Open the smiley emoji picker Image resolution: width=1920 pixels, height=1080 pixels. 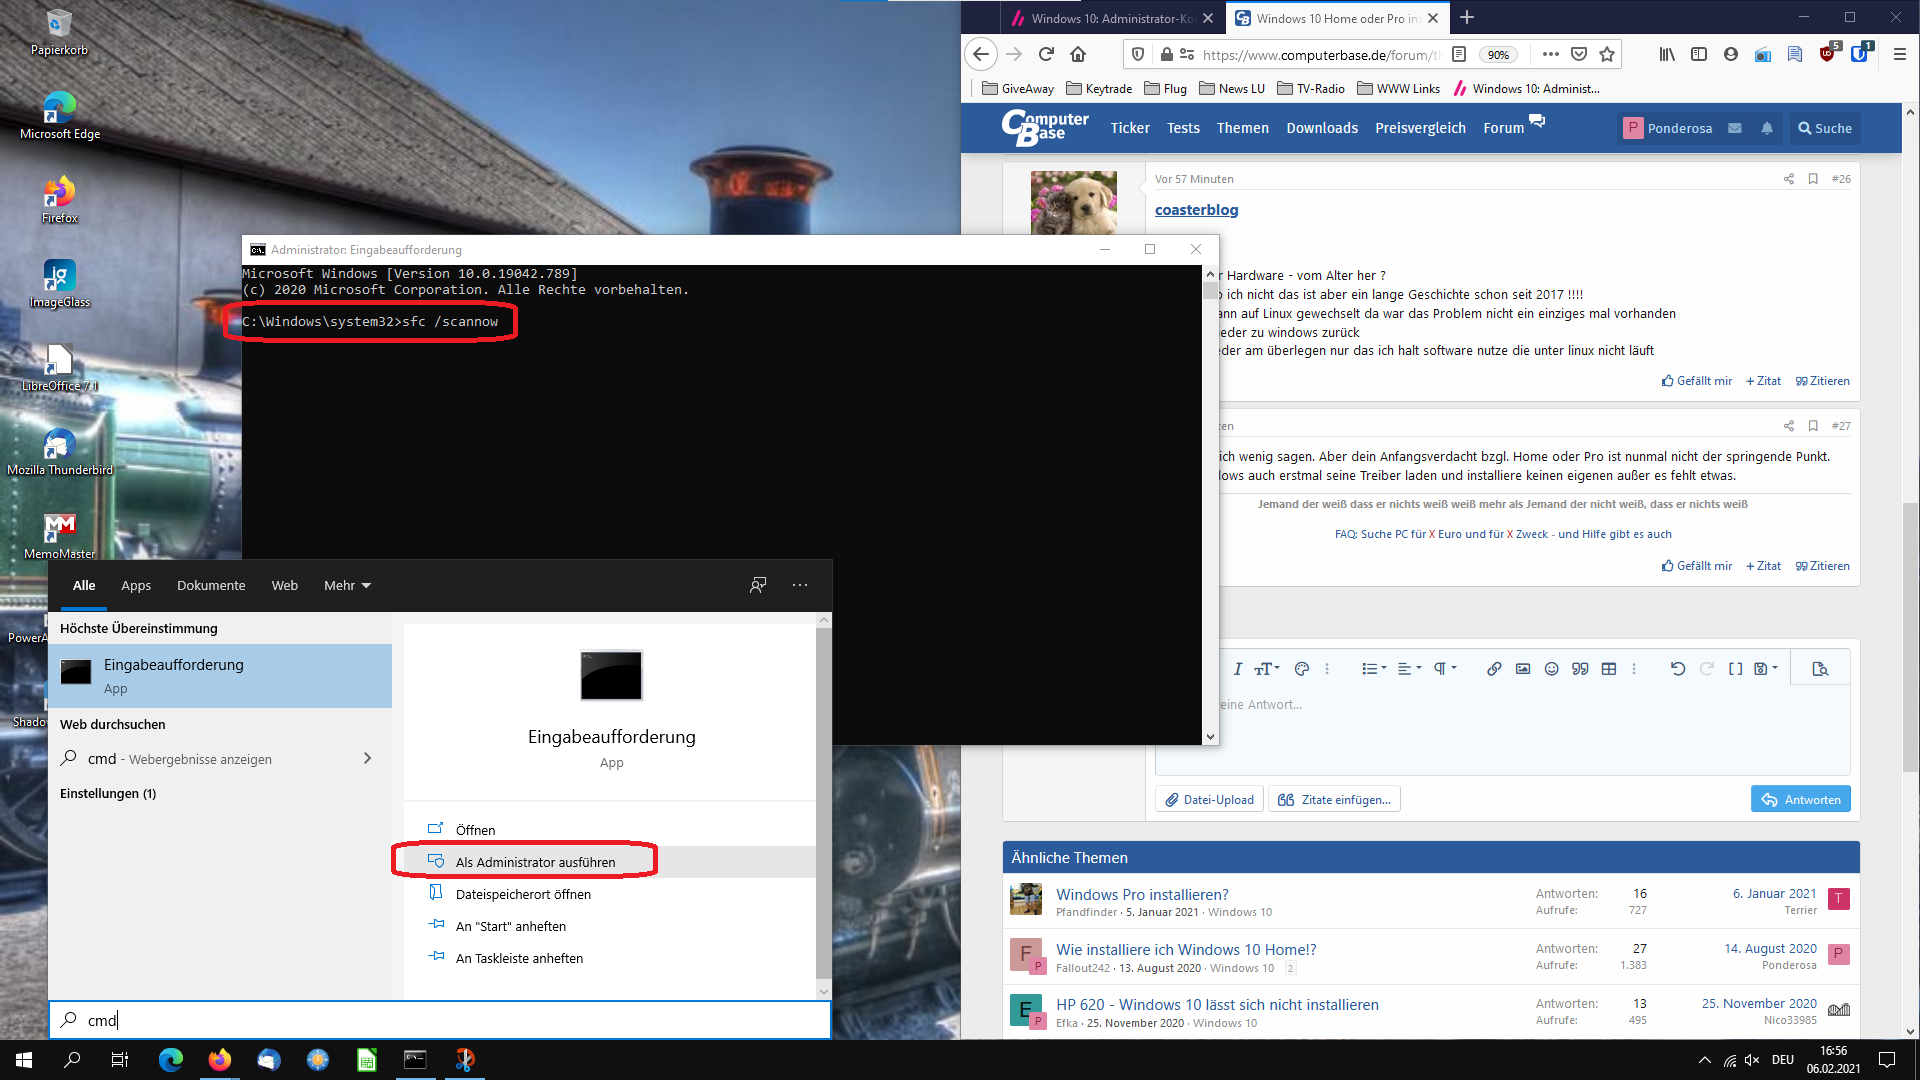1551,669
